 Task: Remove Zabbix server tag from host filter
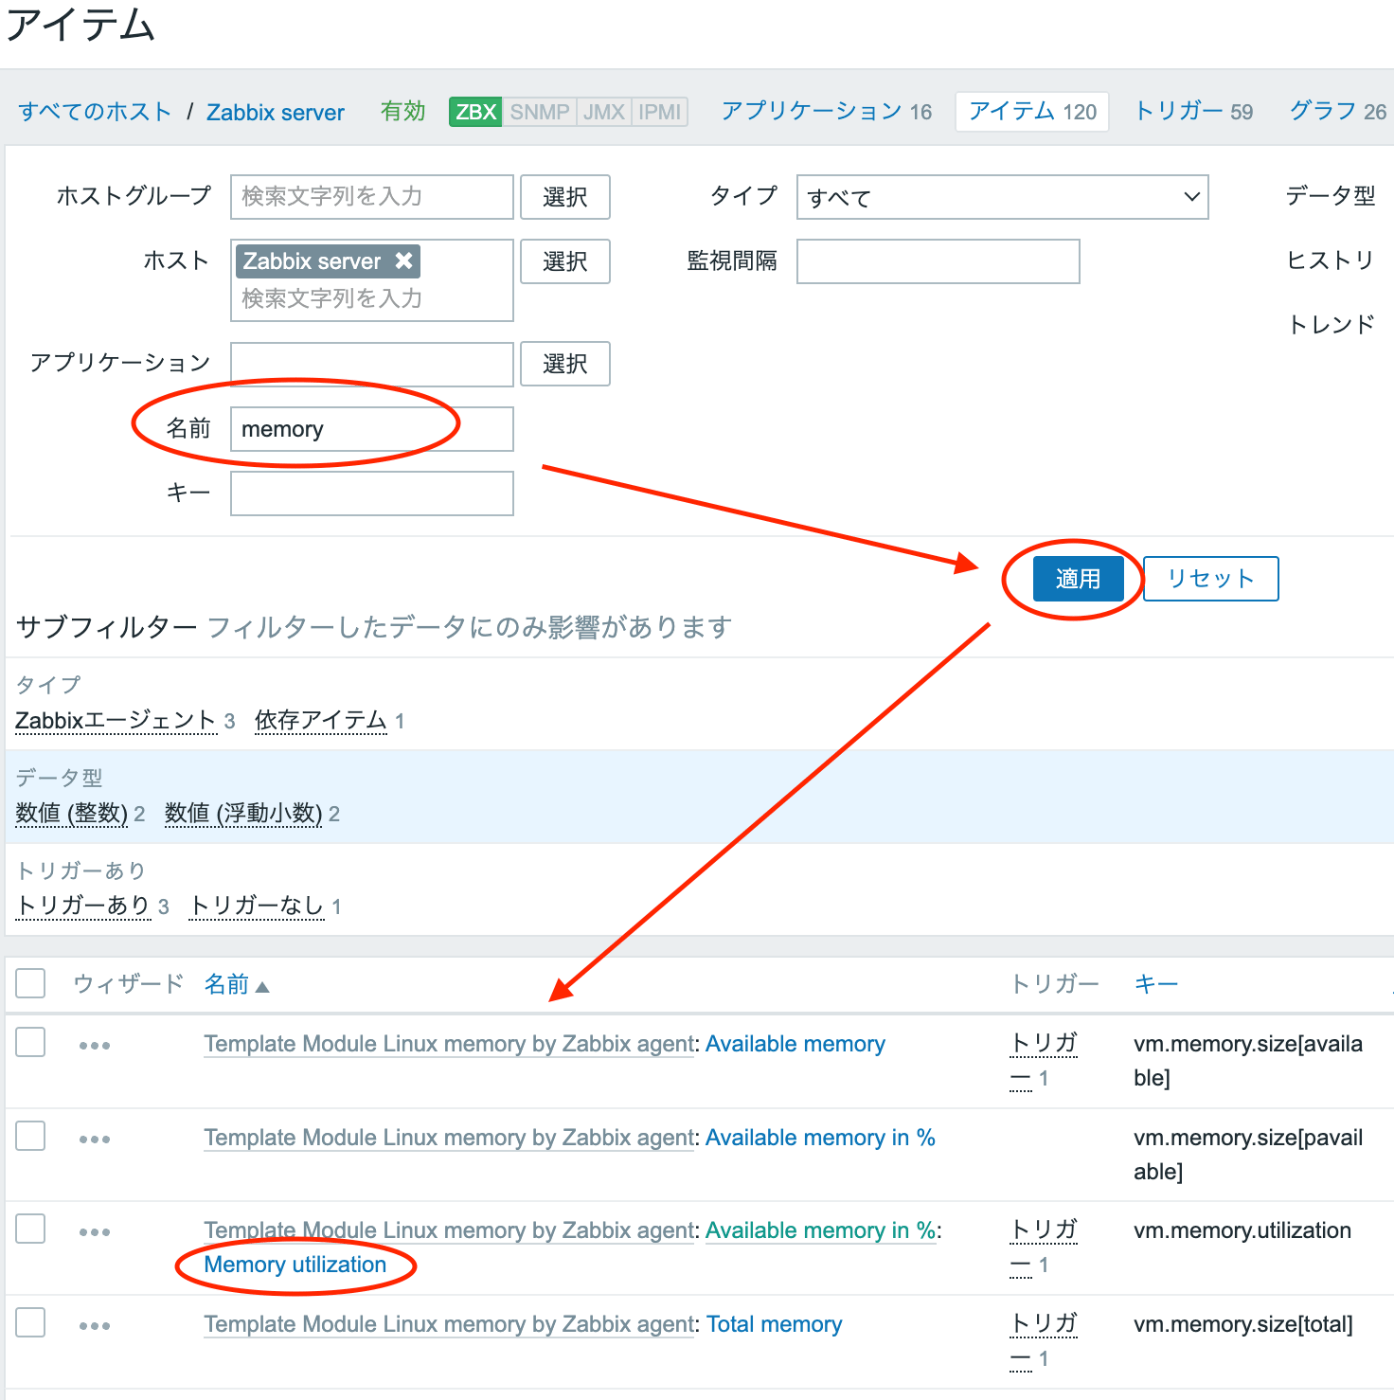[x=403, y=261]
